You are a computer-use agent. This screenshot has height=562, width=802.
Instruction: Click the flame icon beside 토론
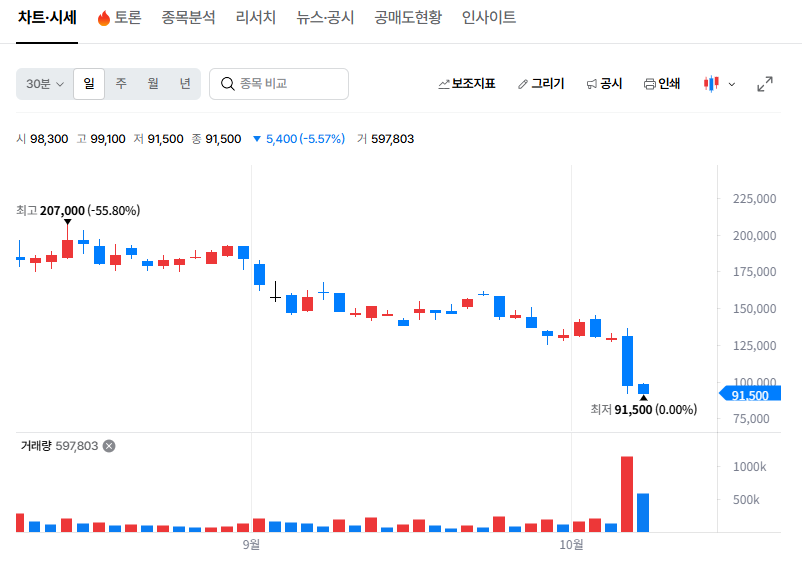point(104,18)
